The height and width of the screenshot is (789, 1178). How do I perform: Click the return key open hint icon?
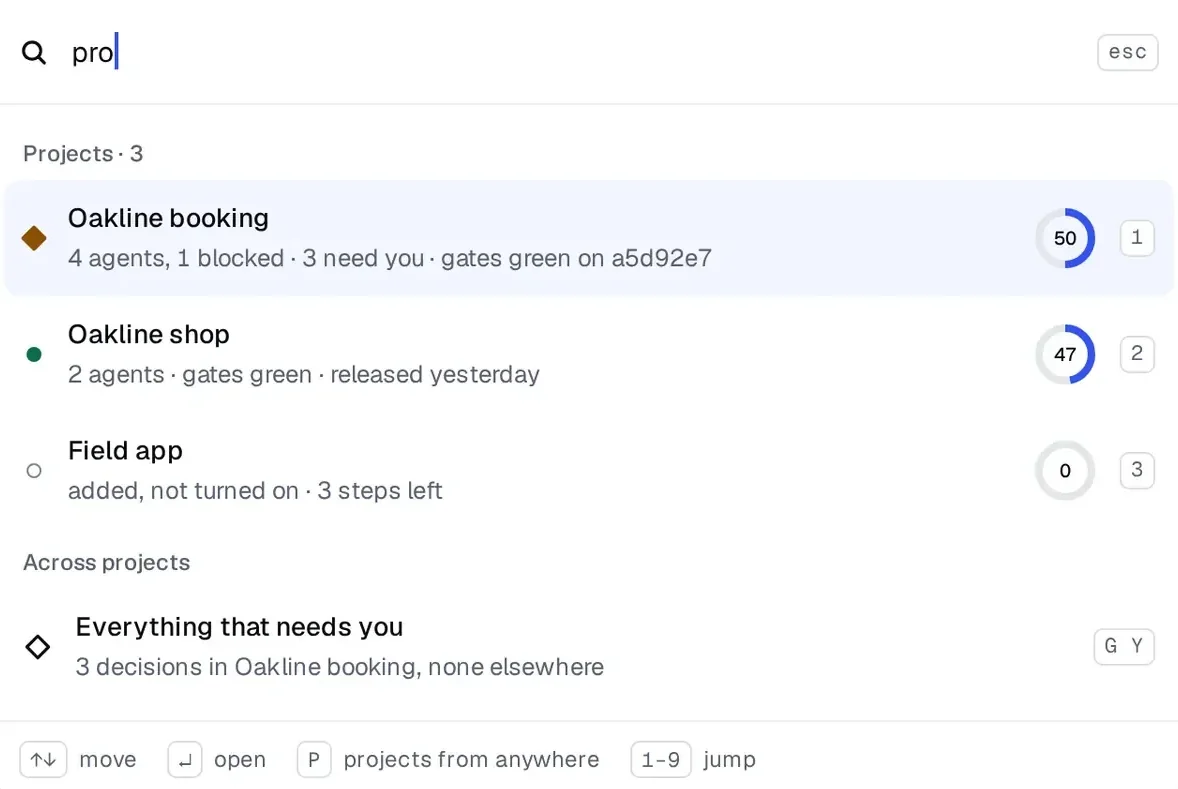[185, 760]
